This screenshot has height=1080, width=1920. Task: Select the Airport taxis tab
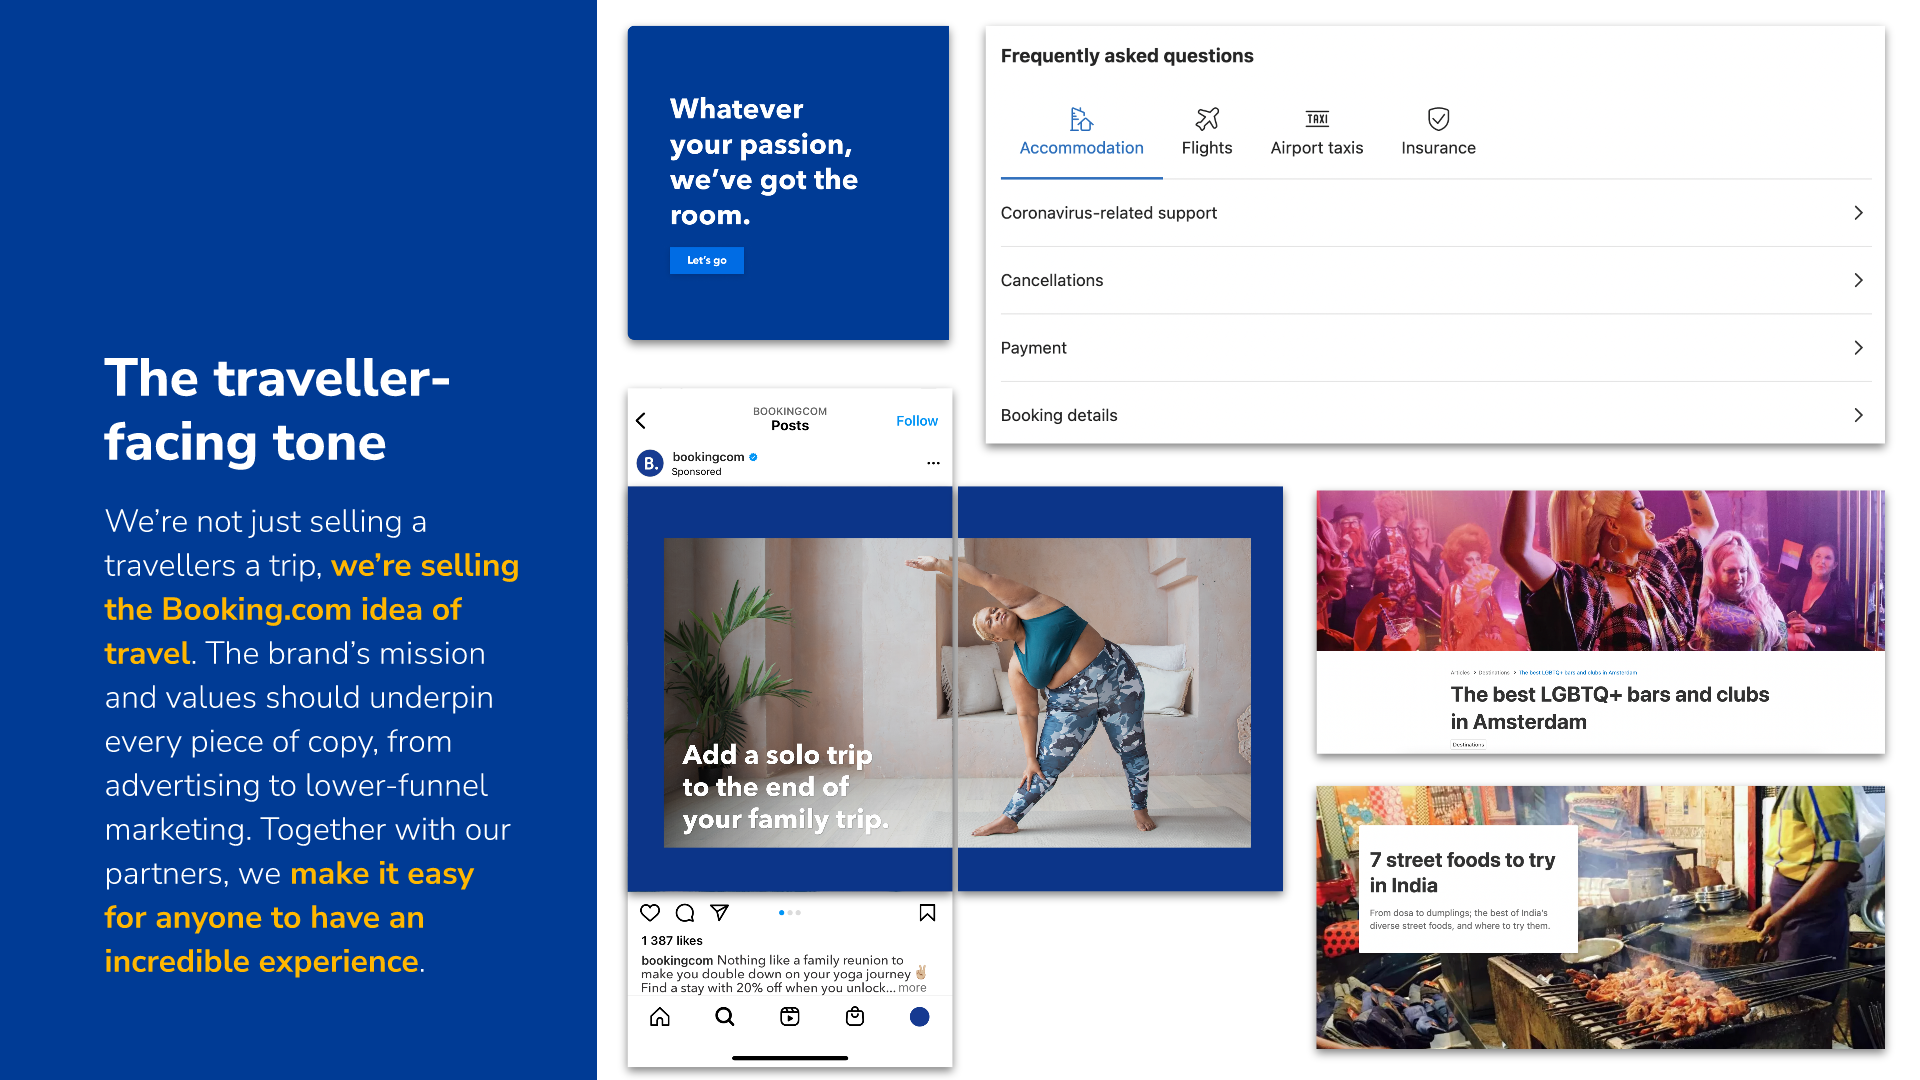[x=1317, y=133]
